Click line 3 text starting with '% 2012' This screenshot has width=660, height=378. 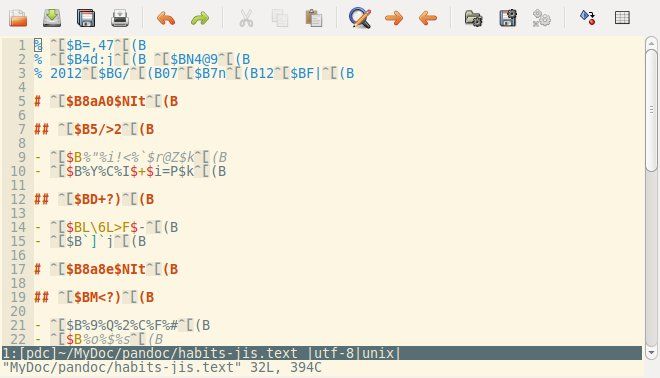[194, 73]
